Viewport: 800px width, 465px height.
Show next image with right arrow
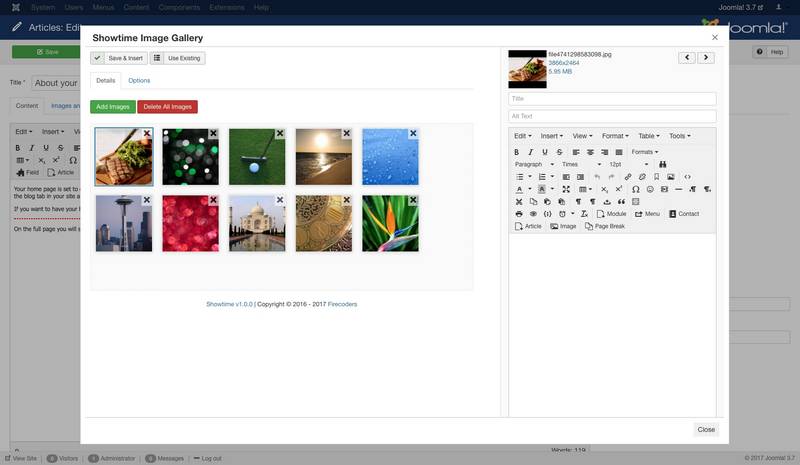[706, 58]
